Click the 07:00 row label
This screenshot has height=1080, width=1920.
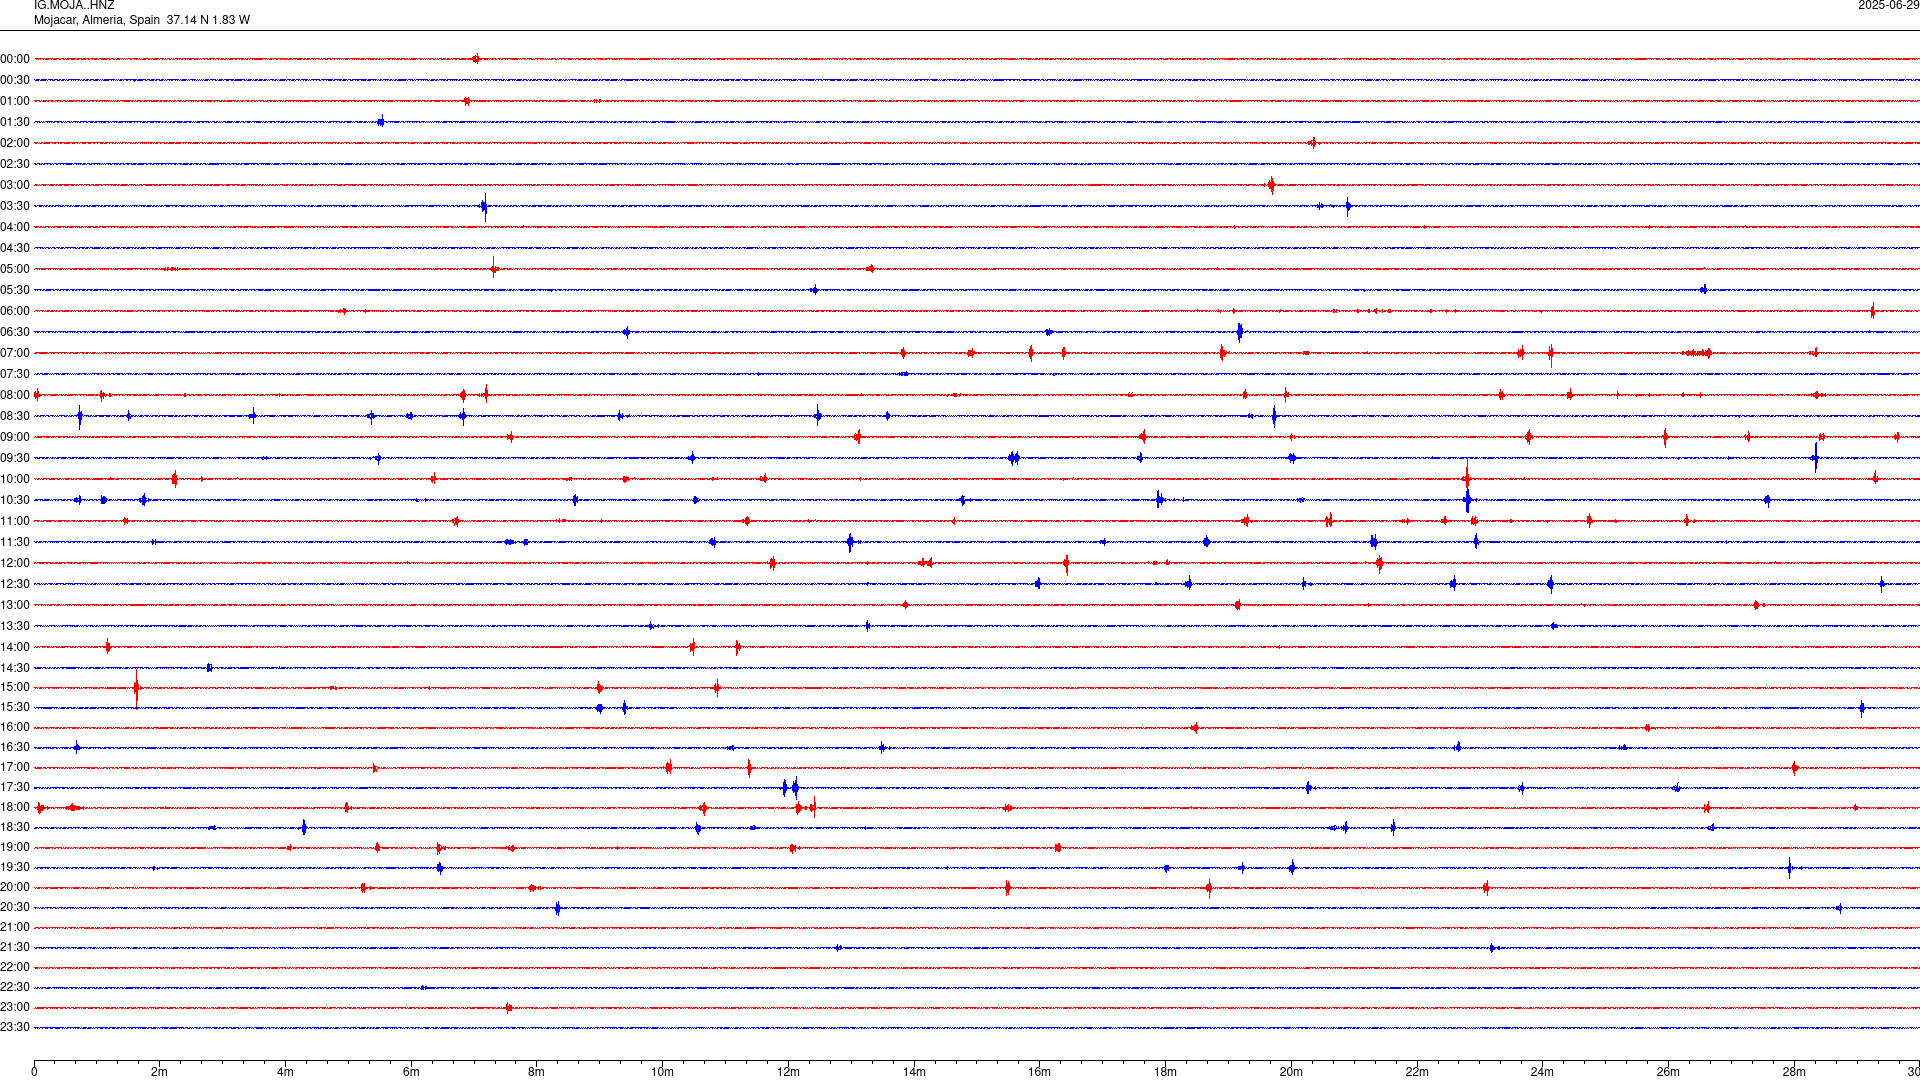(15, 353)
